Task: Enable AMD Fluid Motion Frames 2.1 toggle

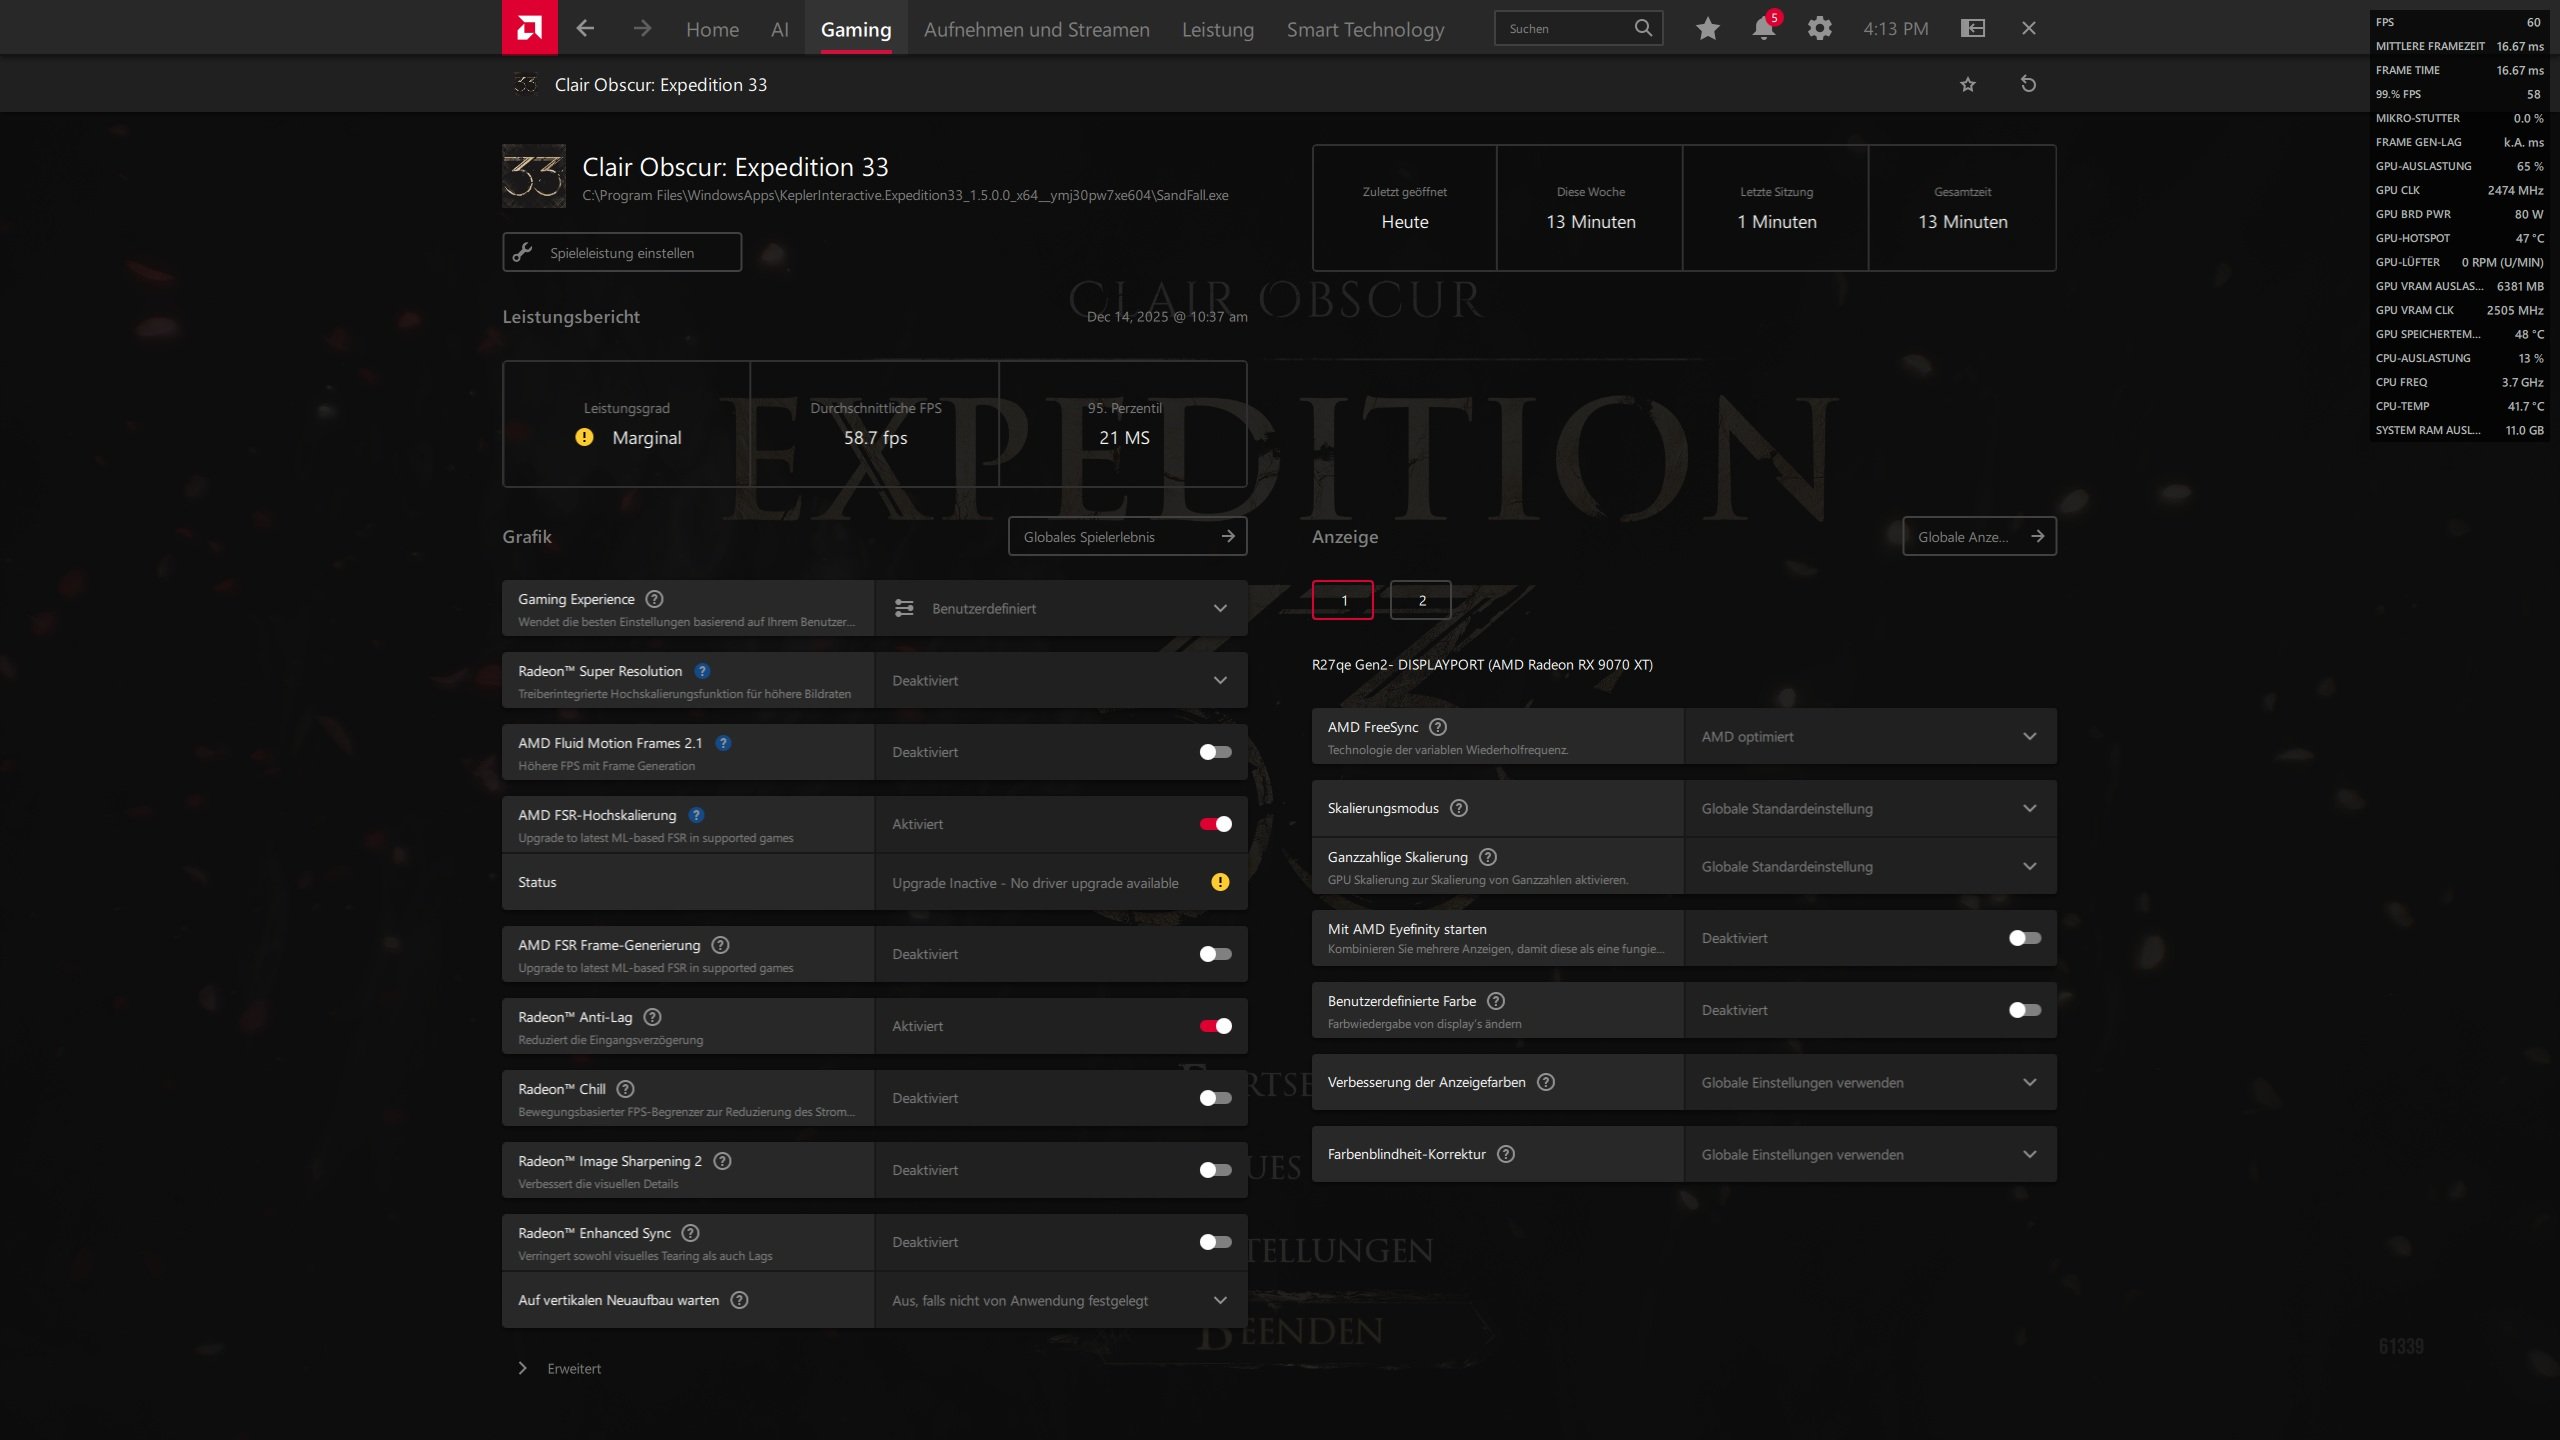Action: (x=1215, y=752)
